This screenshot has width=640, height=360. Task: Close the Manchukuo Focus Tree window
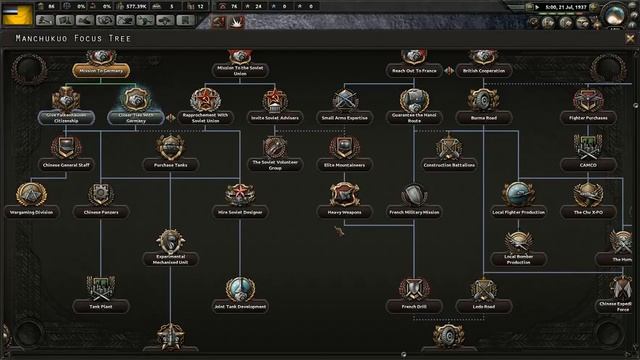click(x=630, y=39)
